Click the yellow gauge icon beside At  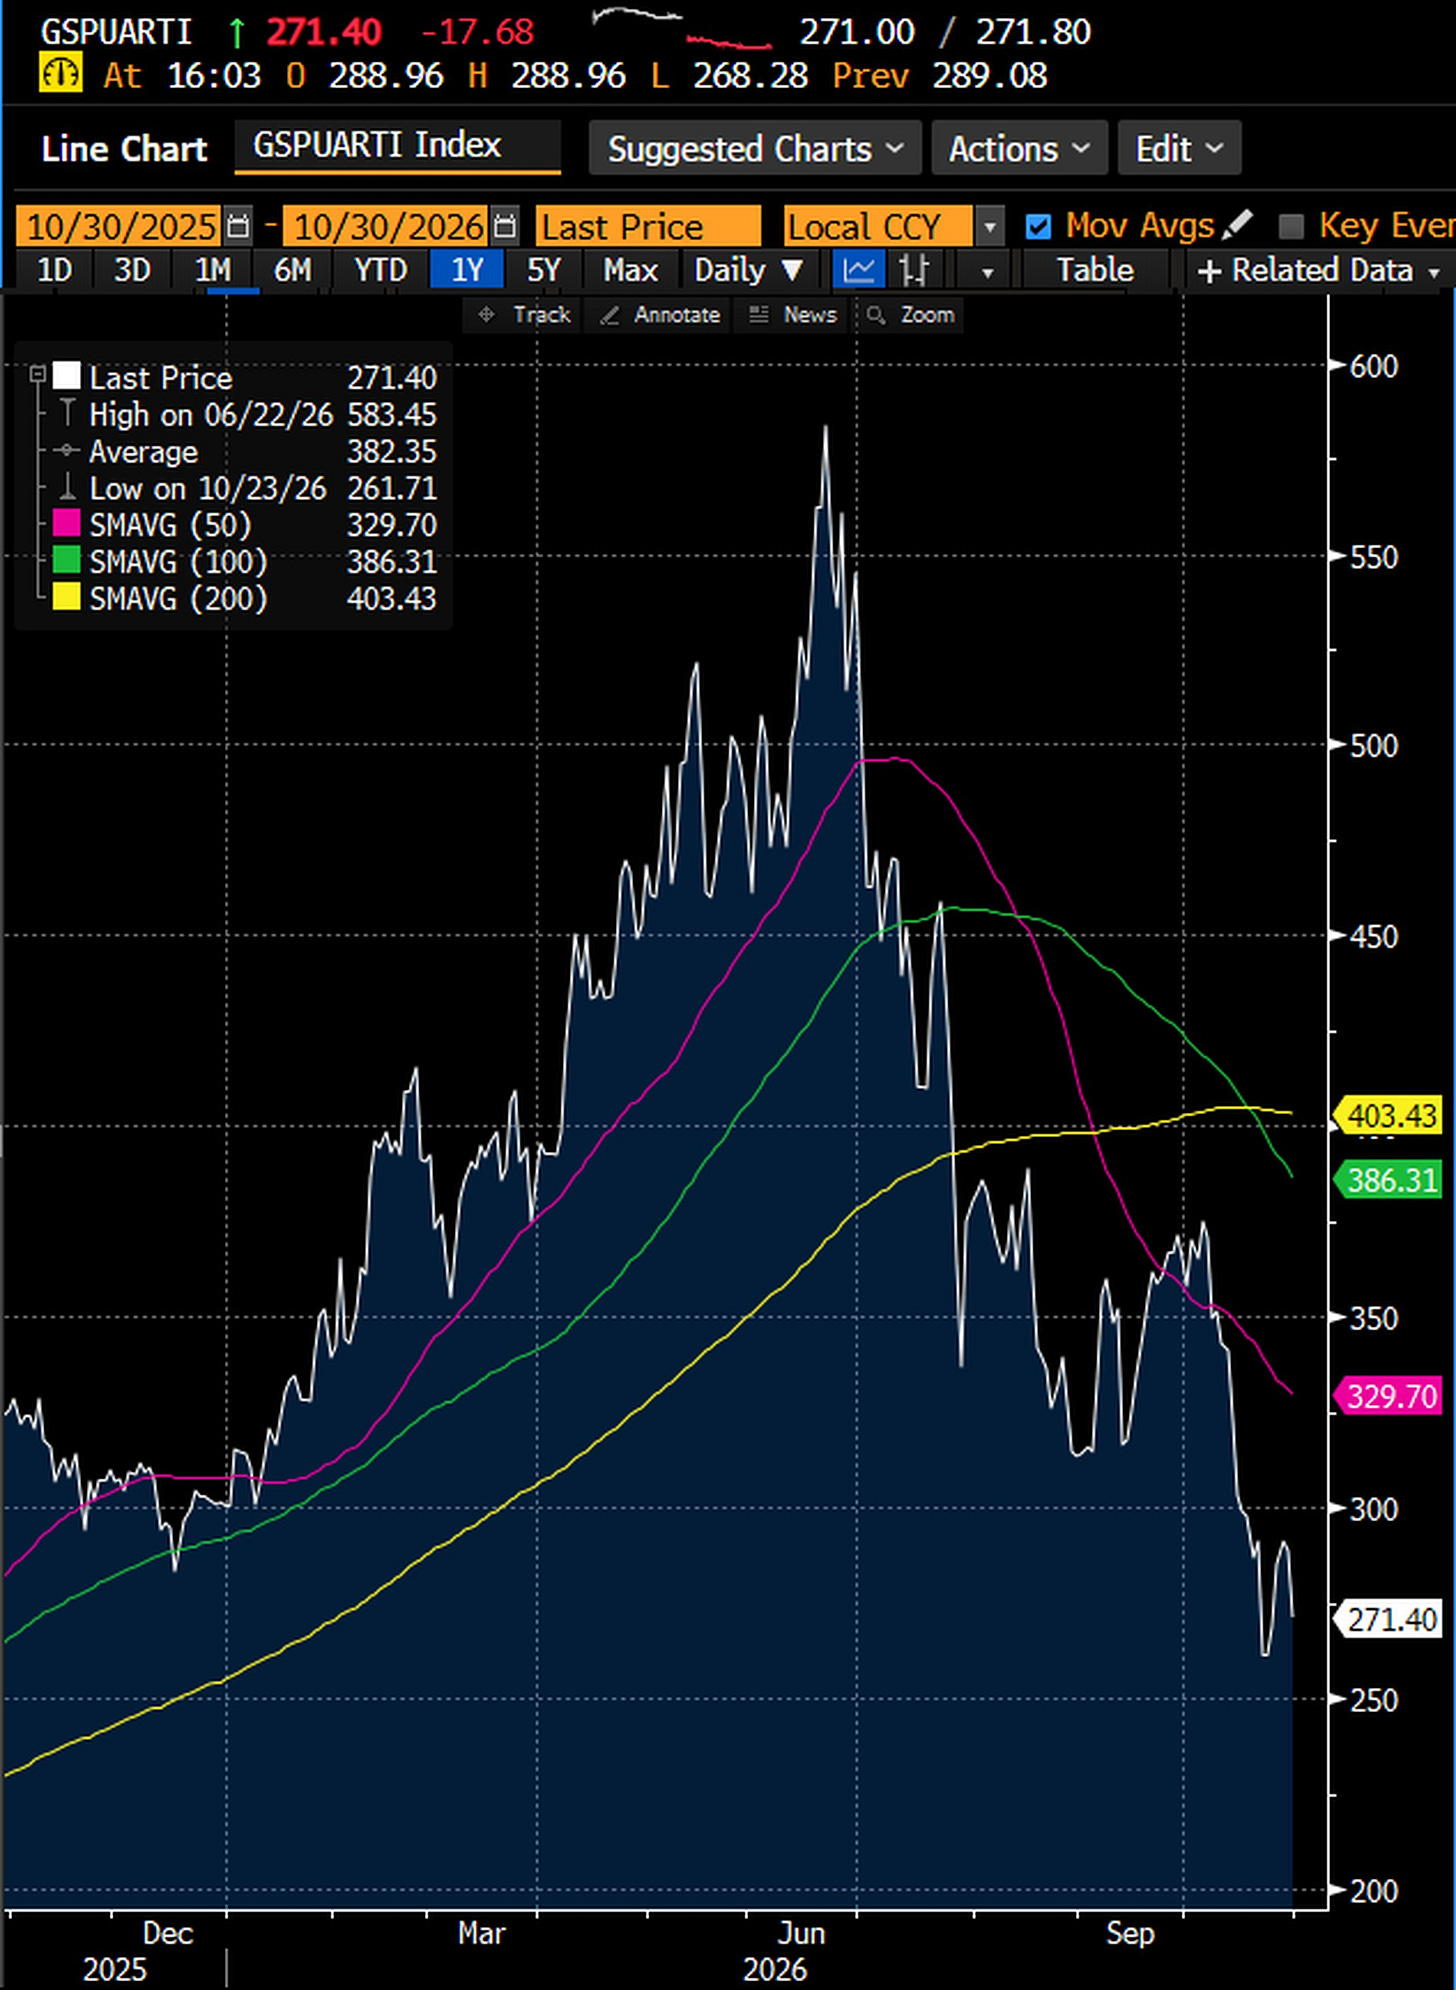point(60,75)
